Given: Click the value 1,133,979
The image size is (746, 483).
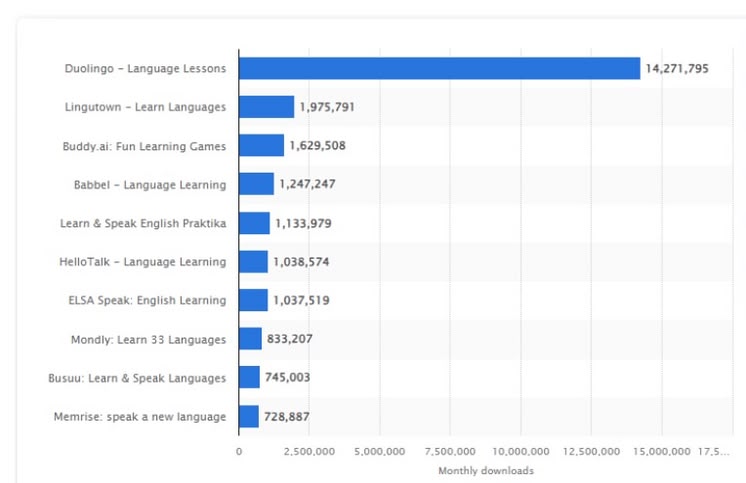Looking at the screenshot, I should click(x=304, y=223).
